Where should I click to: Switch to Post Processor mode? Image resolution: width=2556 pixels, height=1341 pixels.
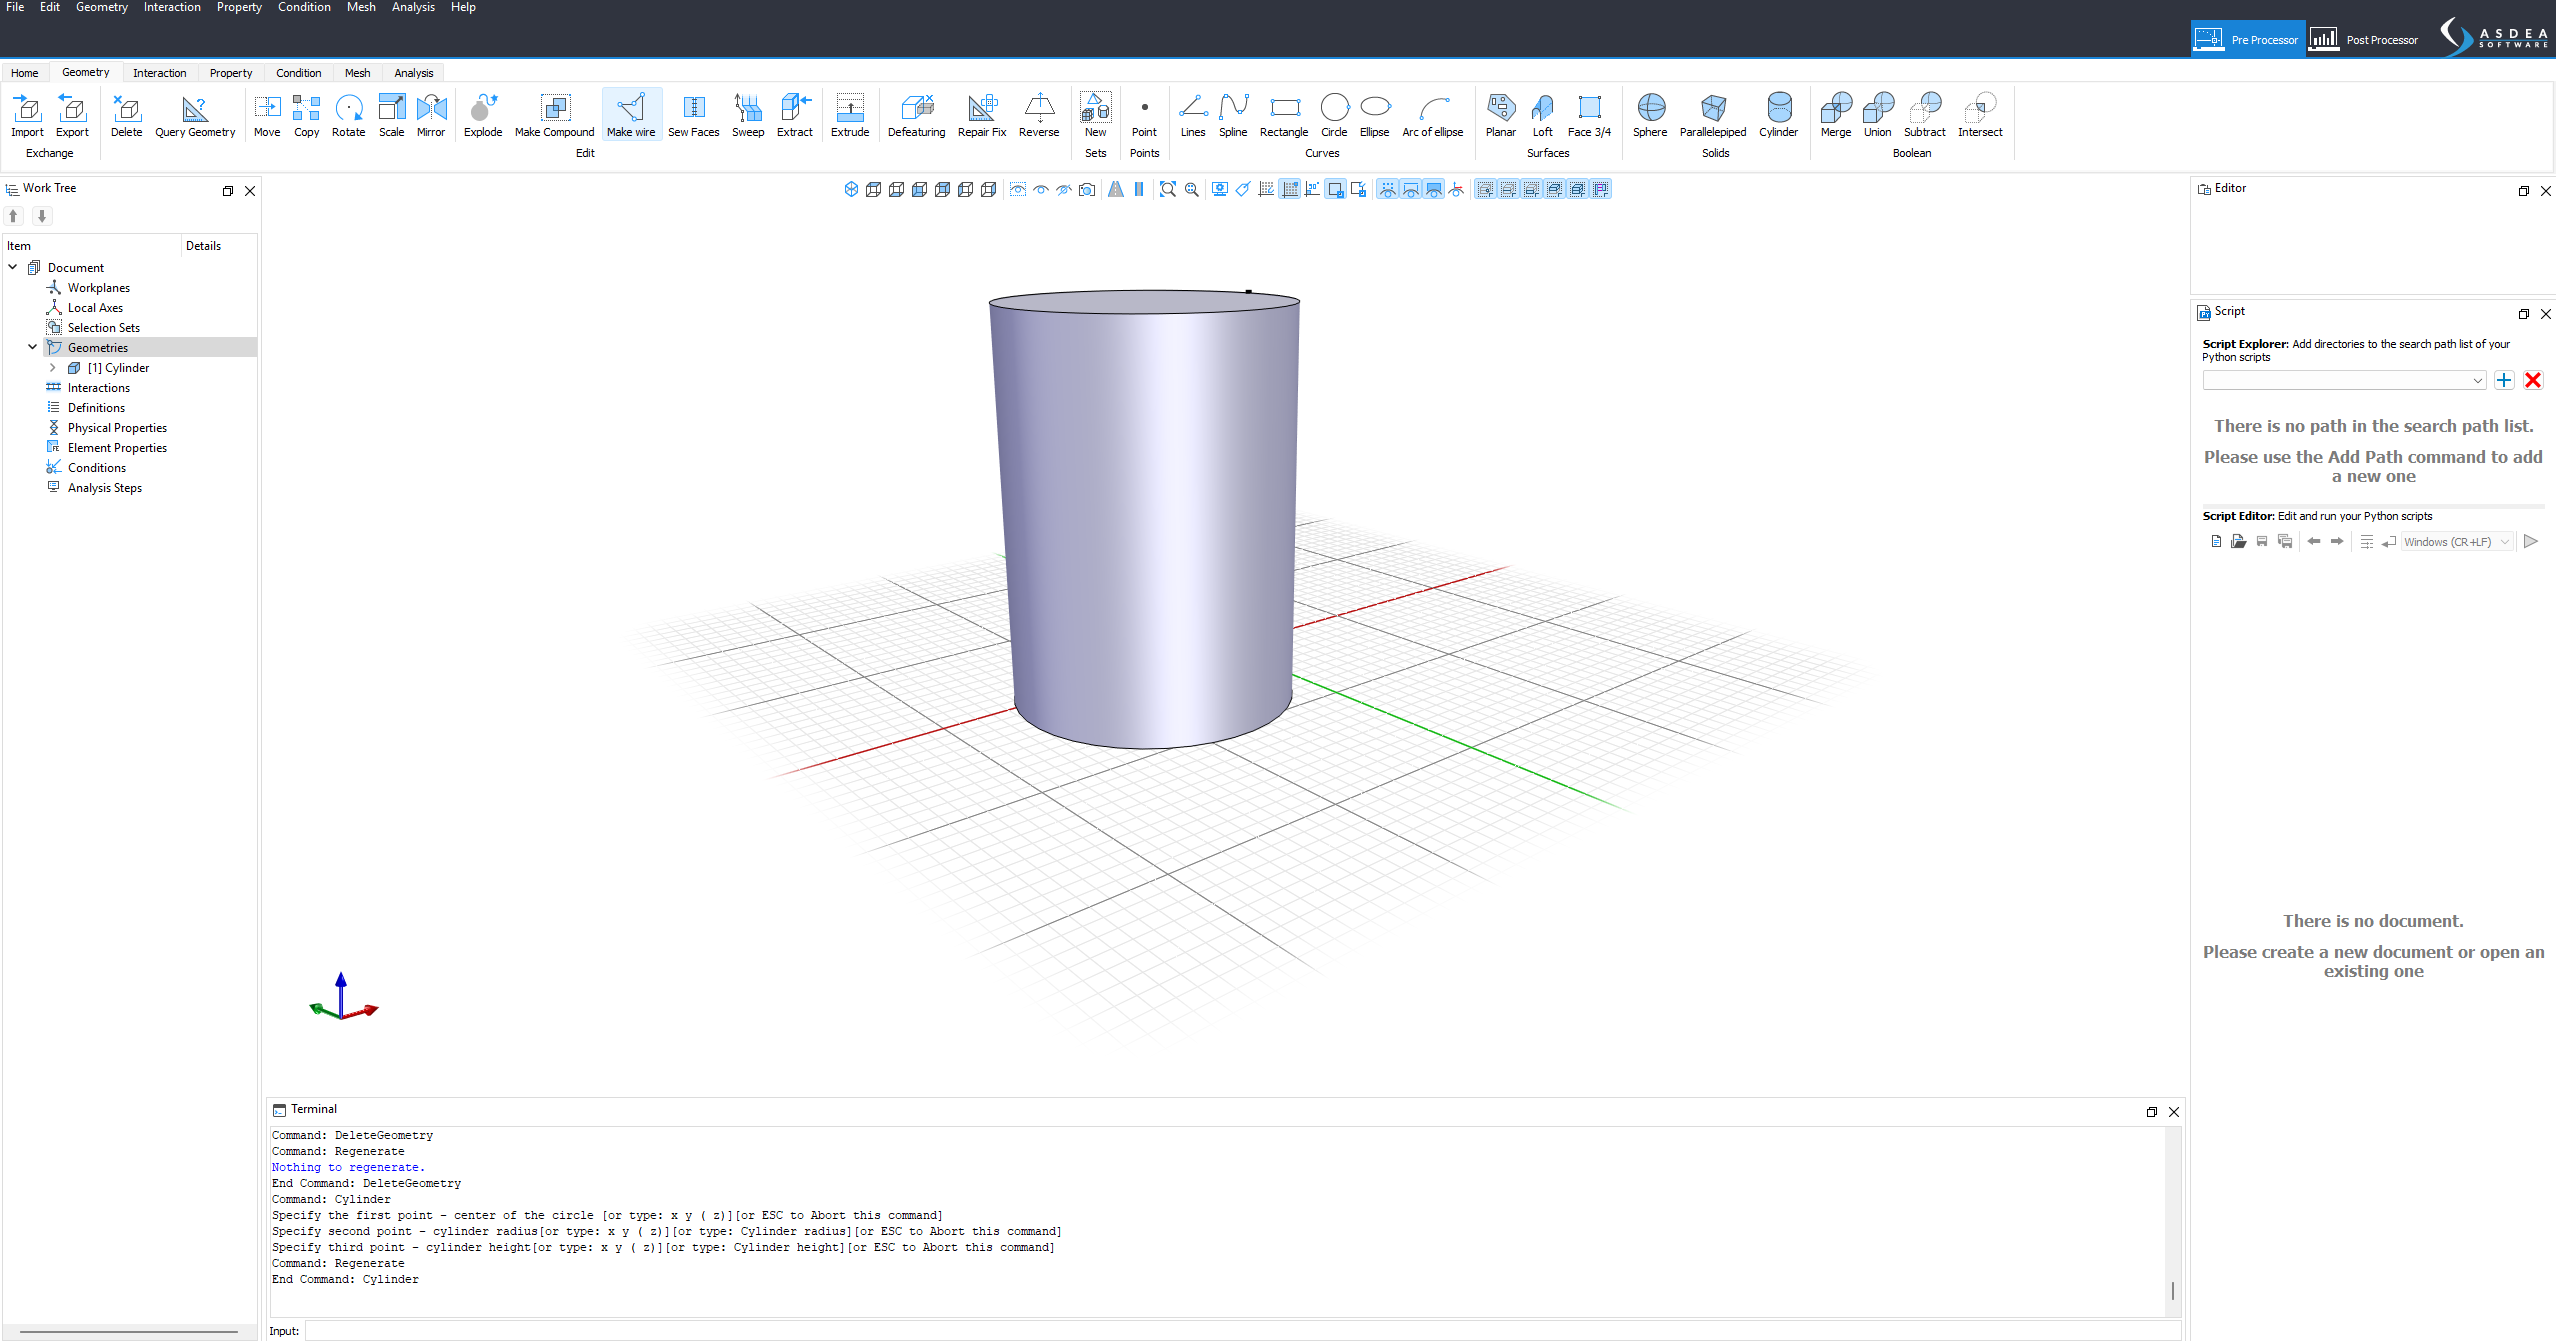point(2365,40)
